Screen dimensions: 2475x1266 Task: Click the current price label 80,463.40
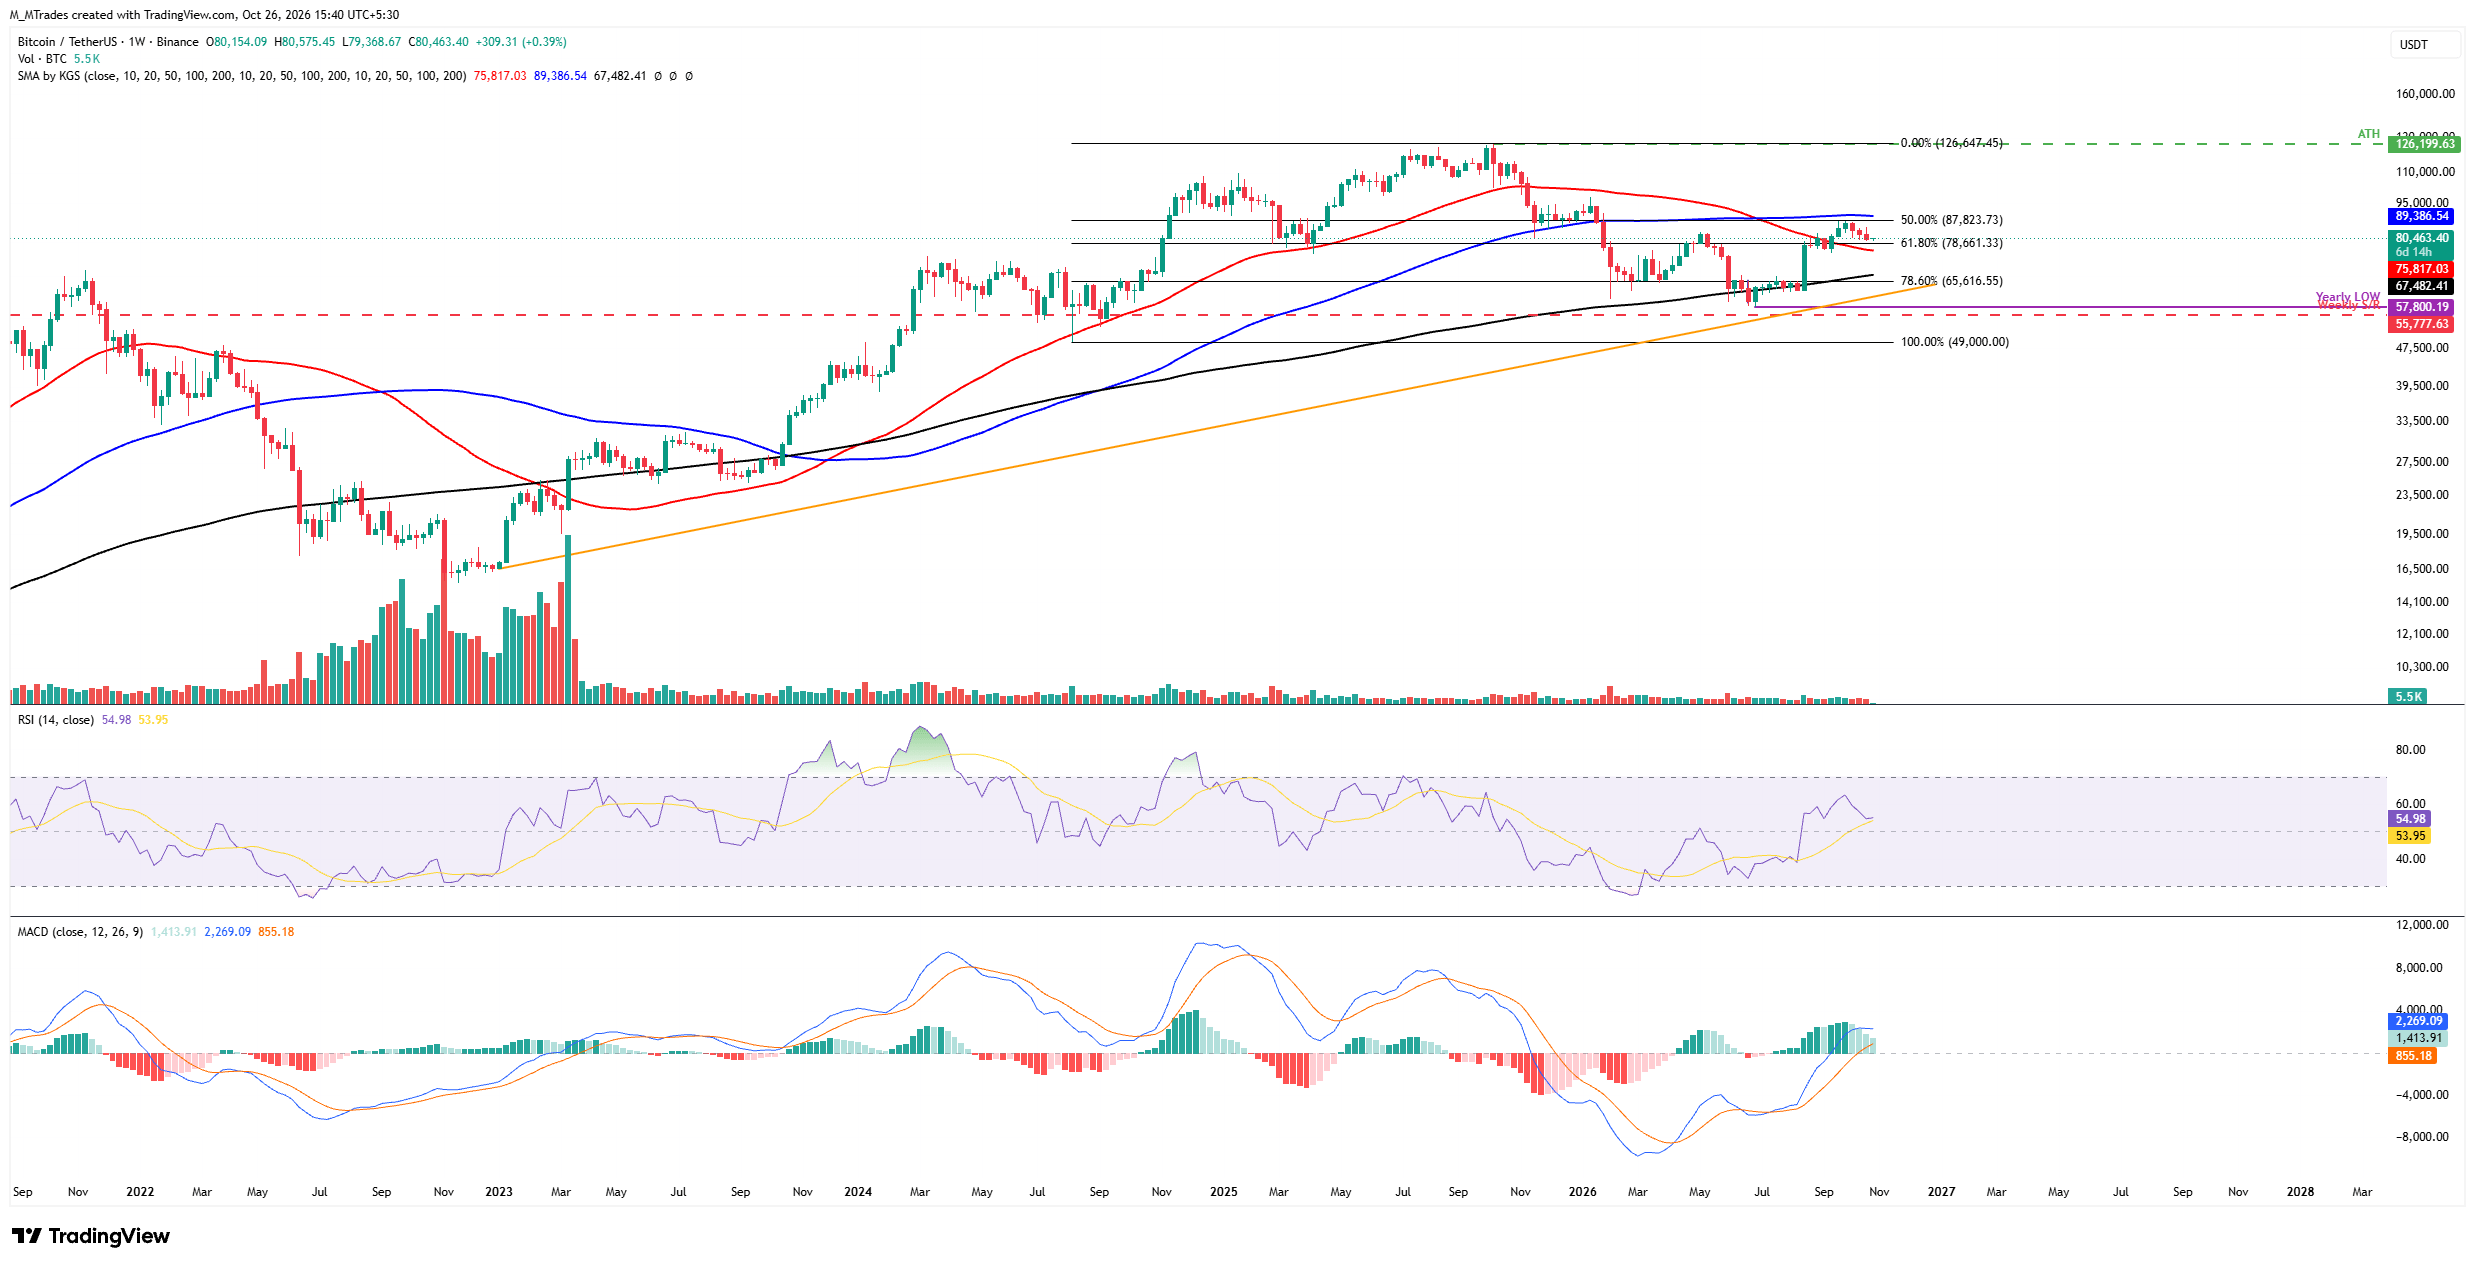pyautogui.click(x=2421, y=238)
